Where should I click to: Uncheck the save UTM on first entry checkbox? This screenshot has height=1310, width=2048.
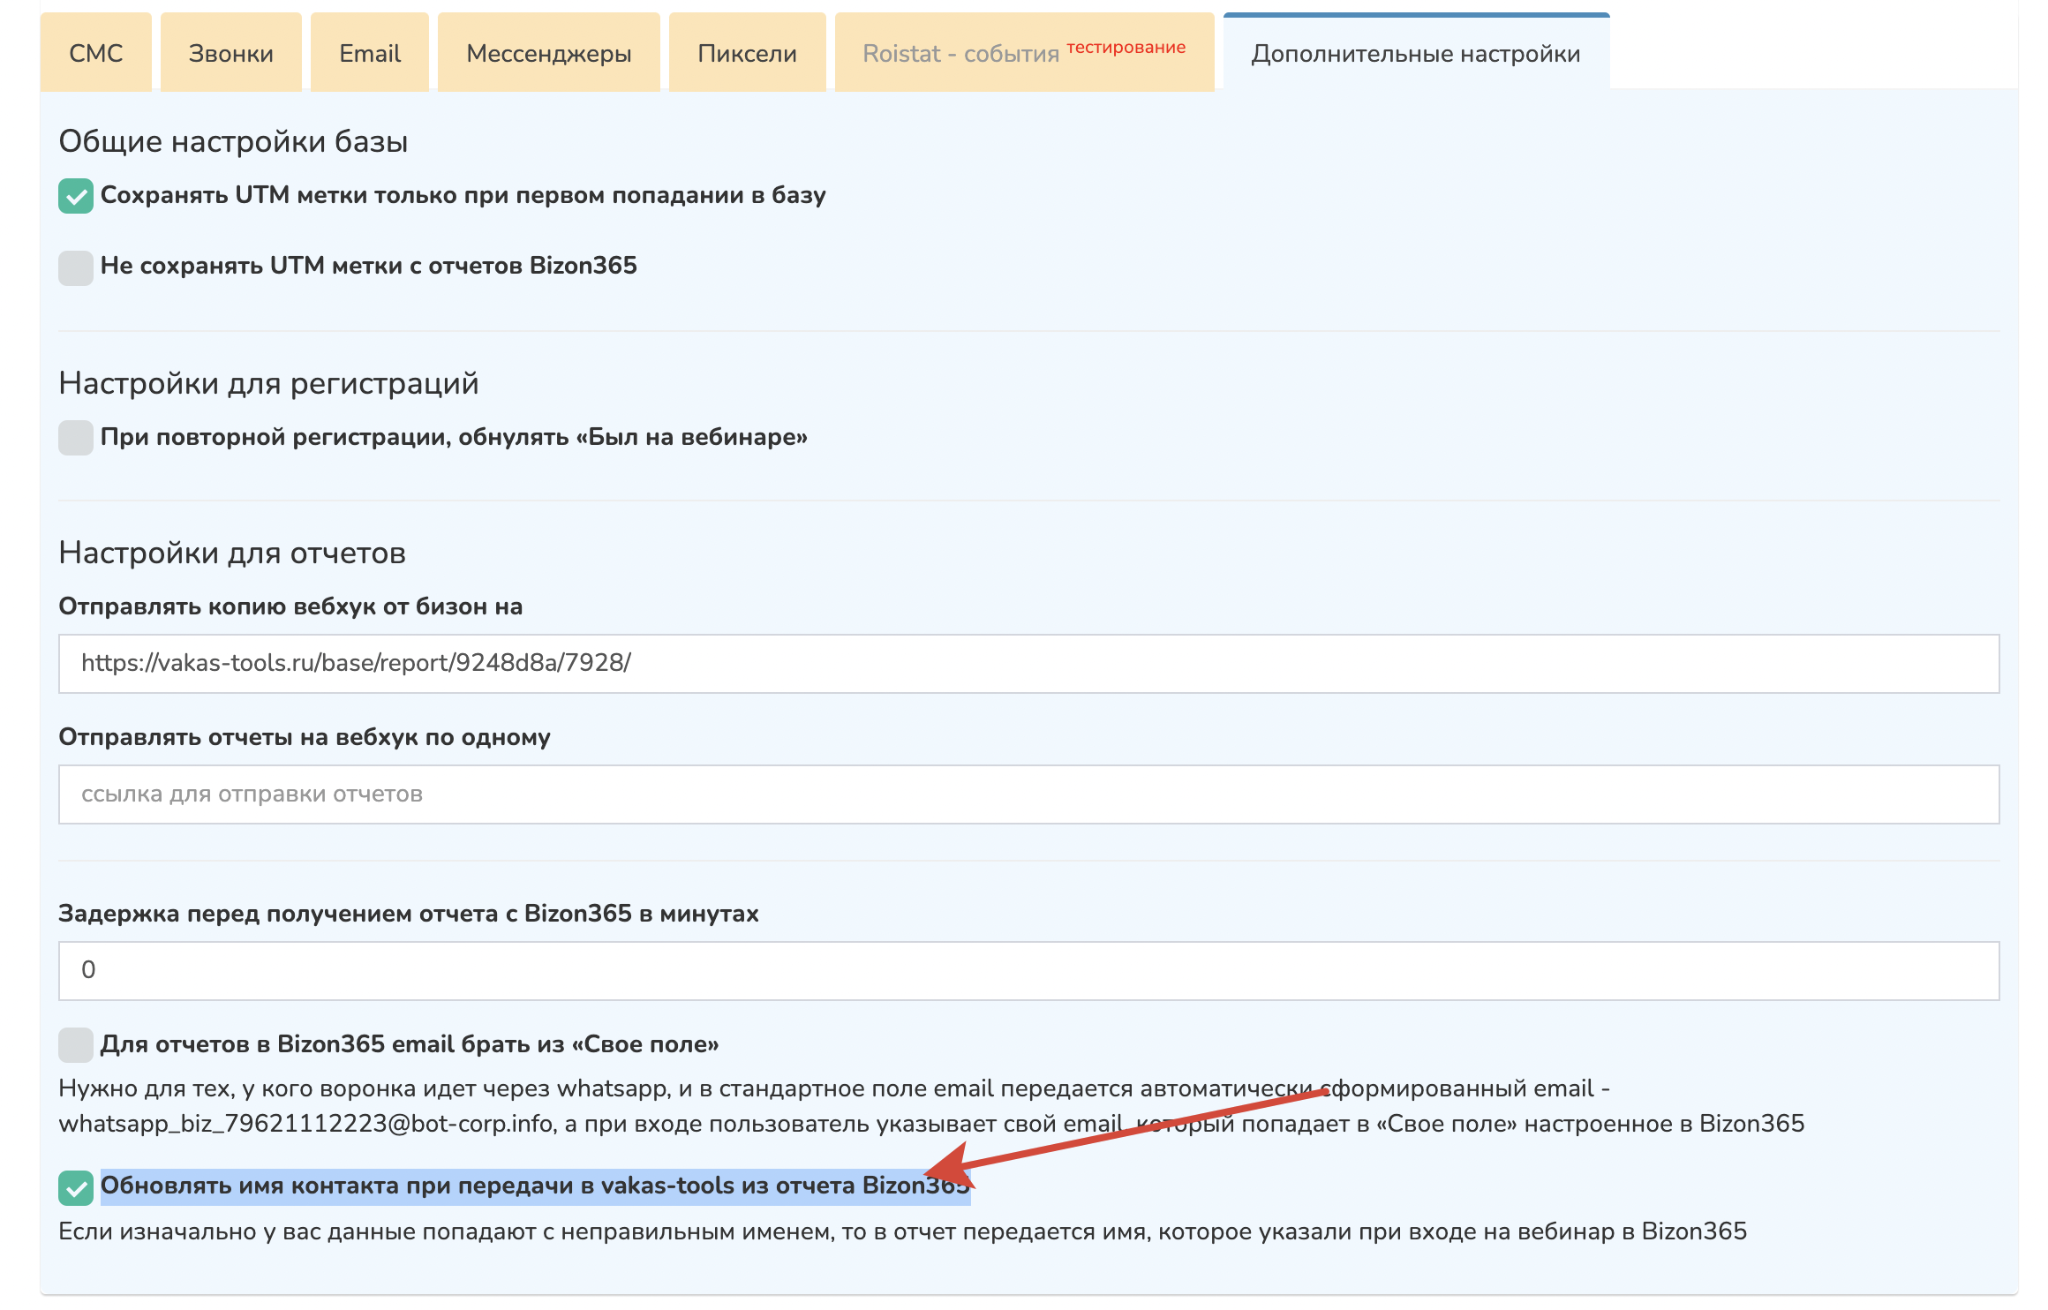click(x=76, y=196)
